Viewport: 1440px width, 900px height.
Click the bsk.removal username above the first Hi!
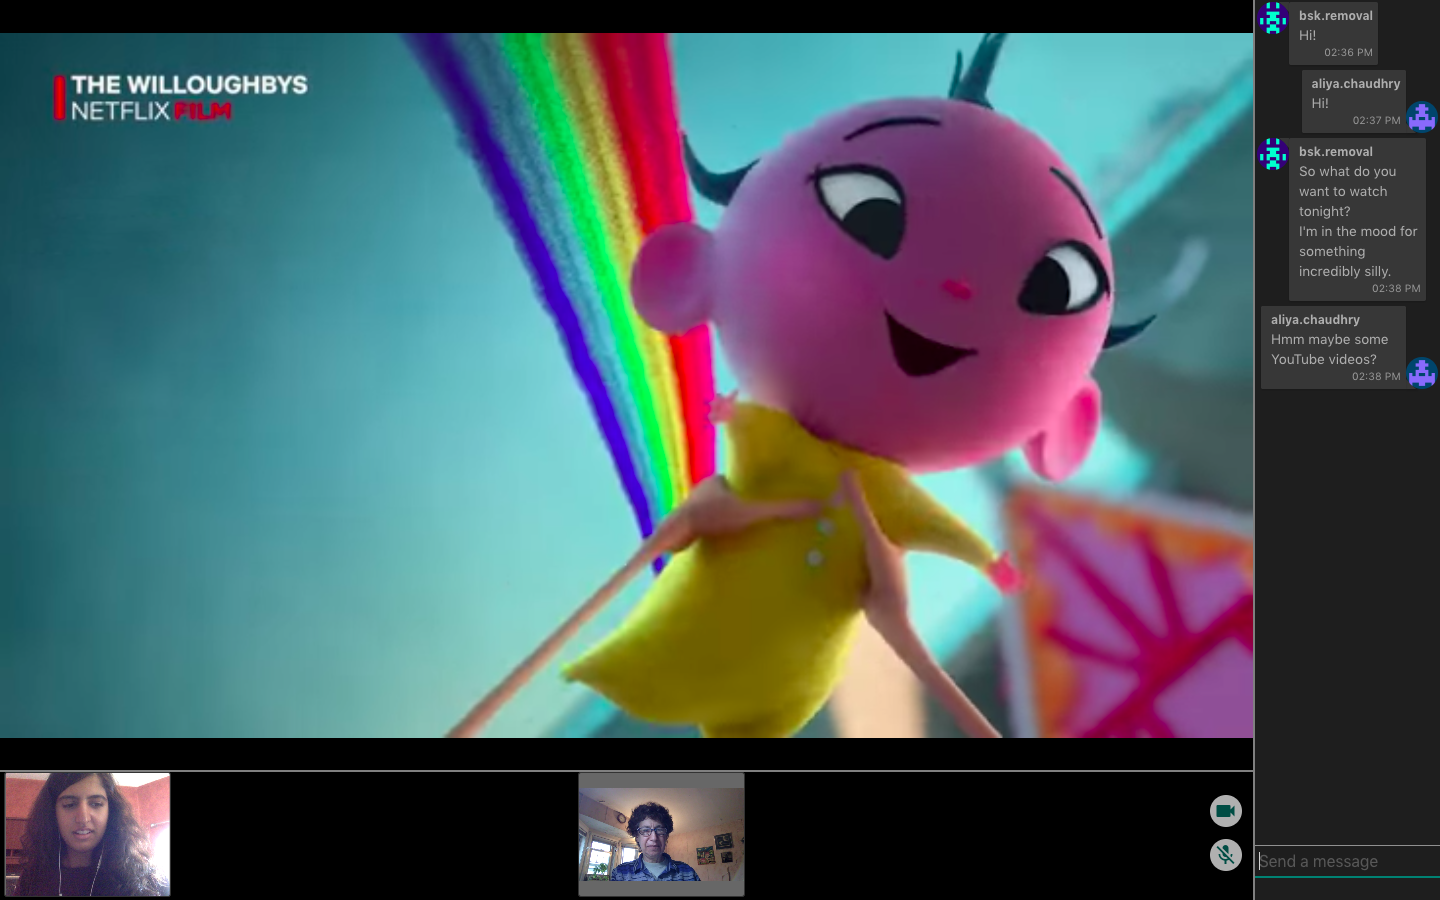pyautogui.click(x=1335, y=16)
